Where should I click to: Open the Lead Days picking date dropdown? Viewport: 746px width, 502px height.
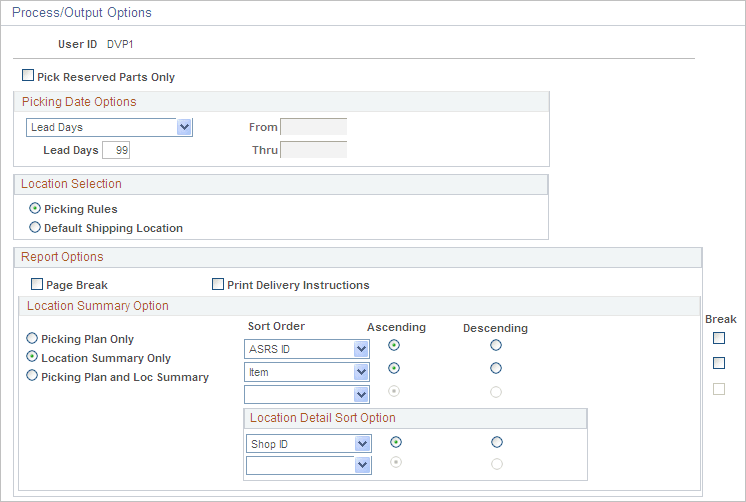[x=109, y=128]
